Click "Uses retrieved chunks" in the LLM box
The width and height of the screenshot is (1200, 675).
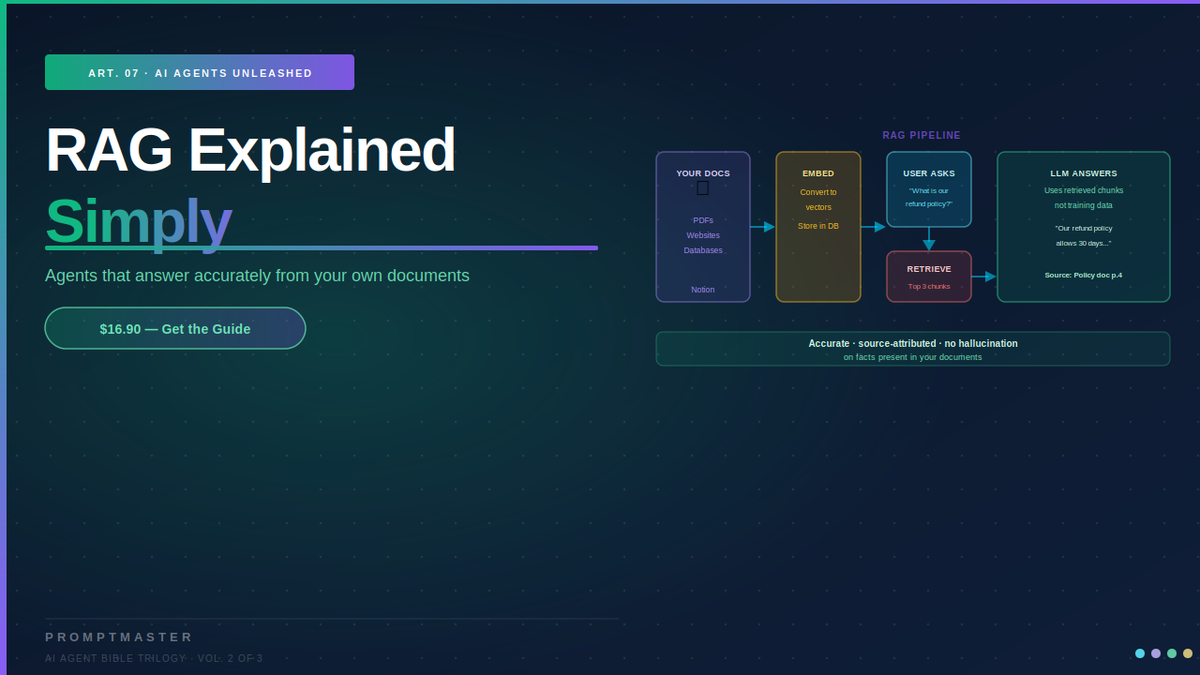tap(1084, 190)
